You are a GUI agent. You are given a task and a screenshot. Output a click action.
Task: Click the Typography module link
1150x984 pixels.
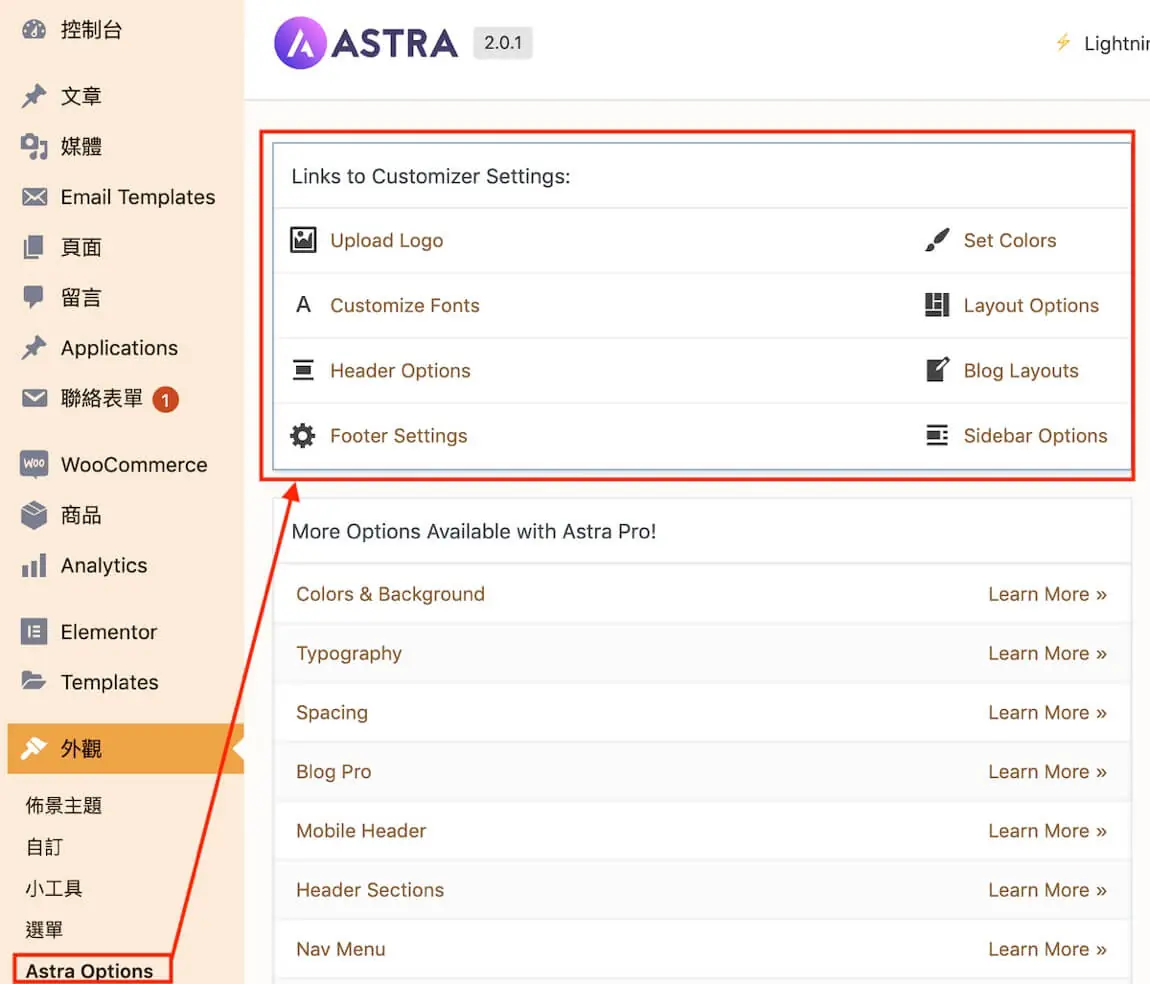pos(349,653)
